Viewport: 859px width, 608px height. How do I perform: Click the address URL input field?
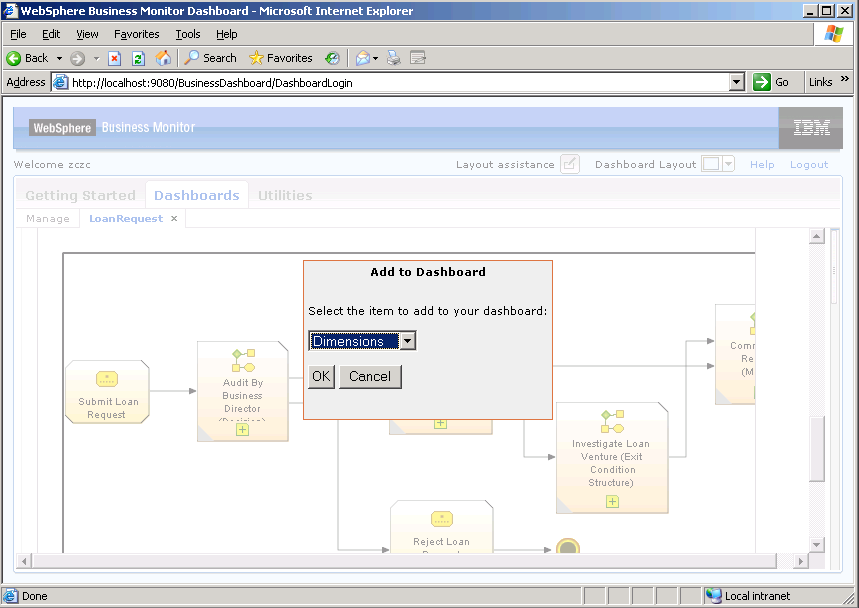point(399,83)
